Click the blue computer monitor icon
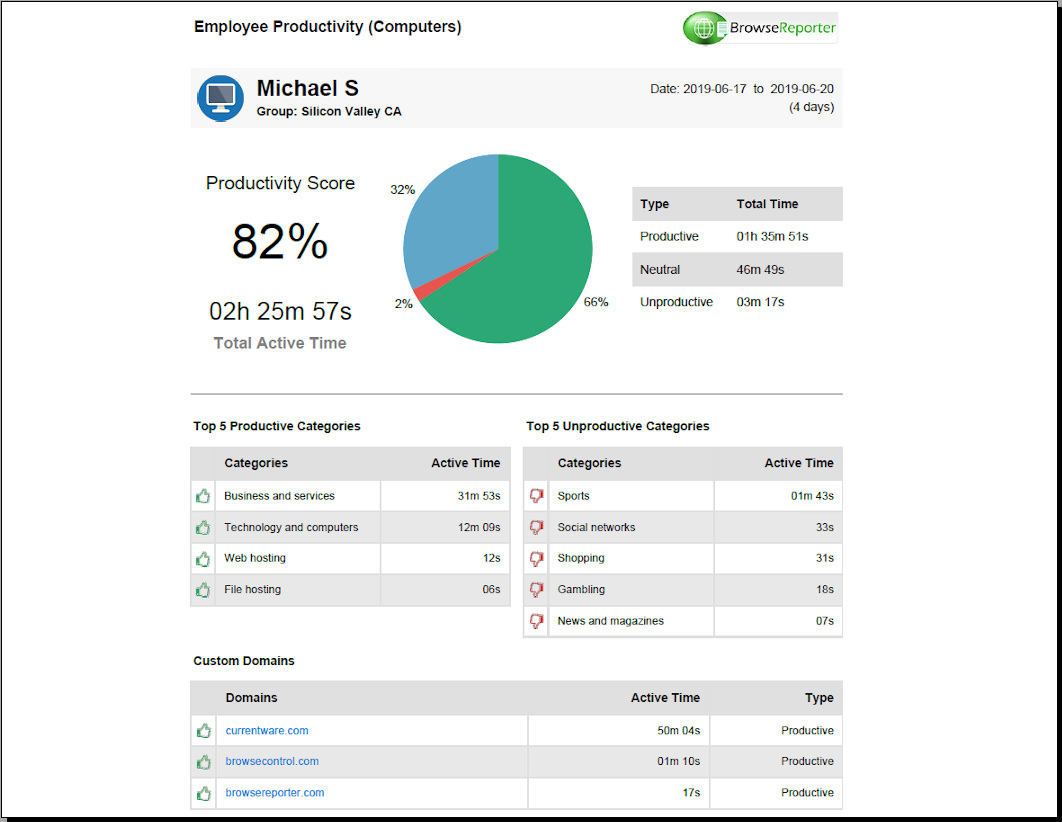Viewport: 1062px width, 822px height. point(220,98)
